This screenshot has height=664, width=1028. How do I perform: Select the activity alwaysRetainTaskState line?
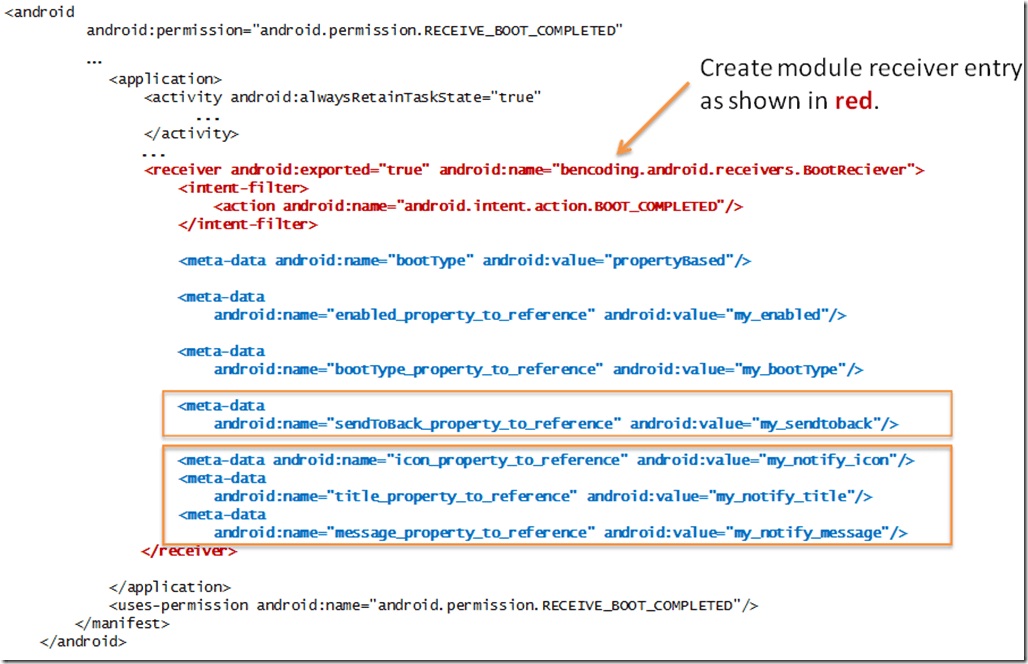[343, 97]
